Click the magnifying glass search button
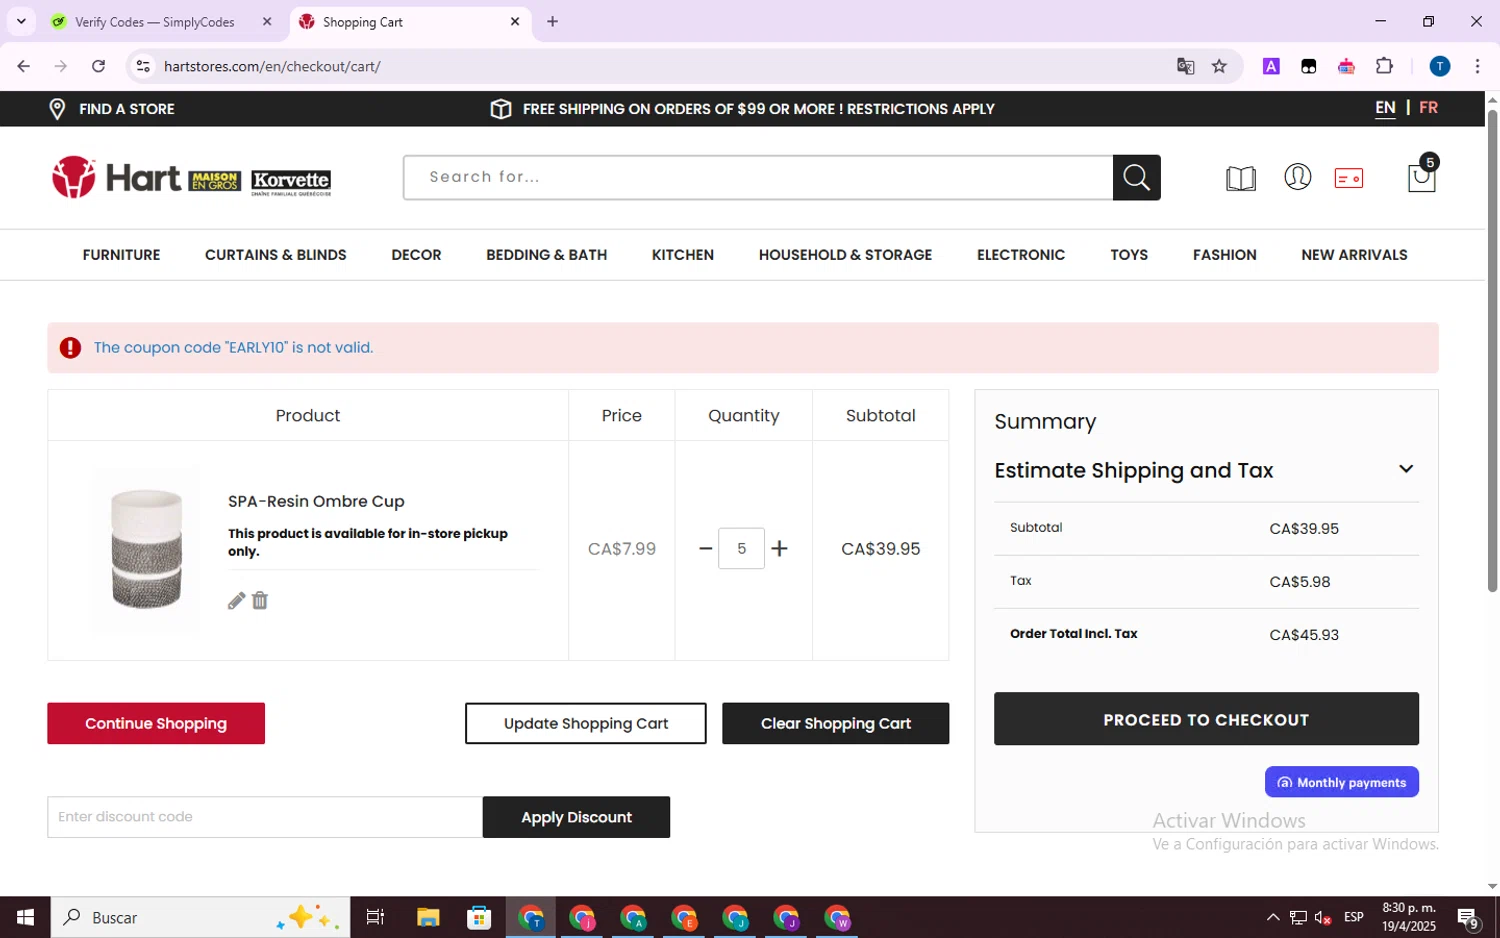 coord(1136,177)
